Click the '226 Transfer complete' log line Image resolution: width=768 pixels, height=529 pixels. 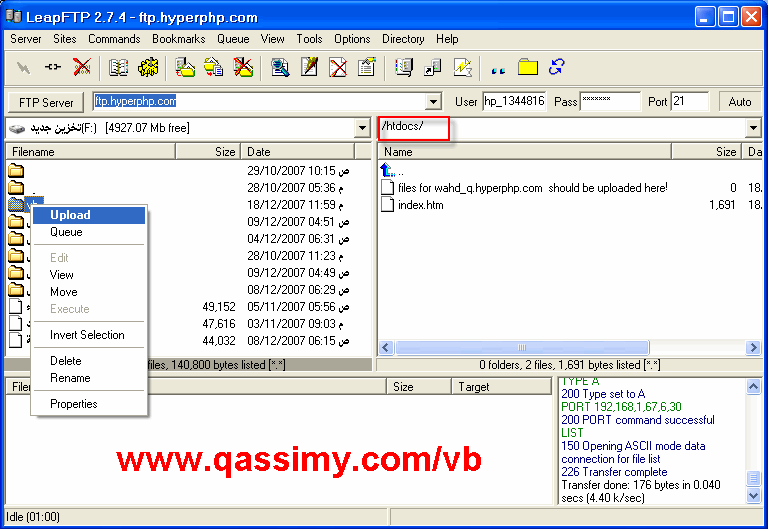[614, 472]
